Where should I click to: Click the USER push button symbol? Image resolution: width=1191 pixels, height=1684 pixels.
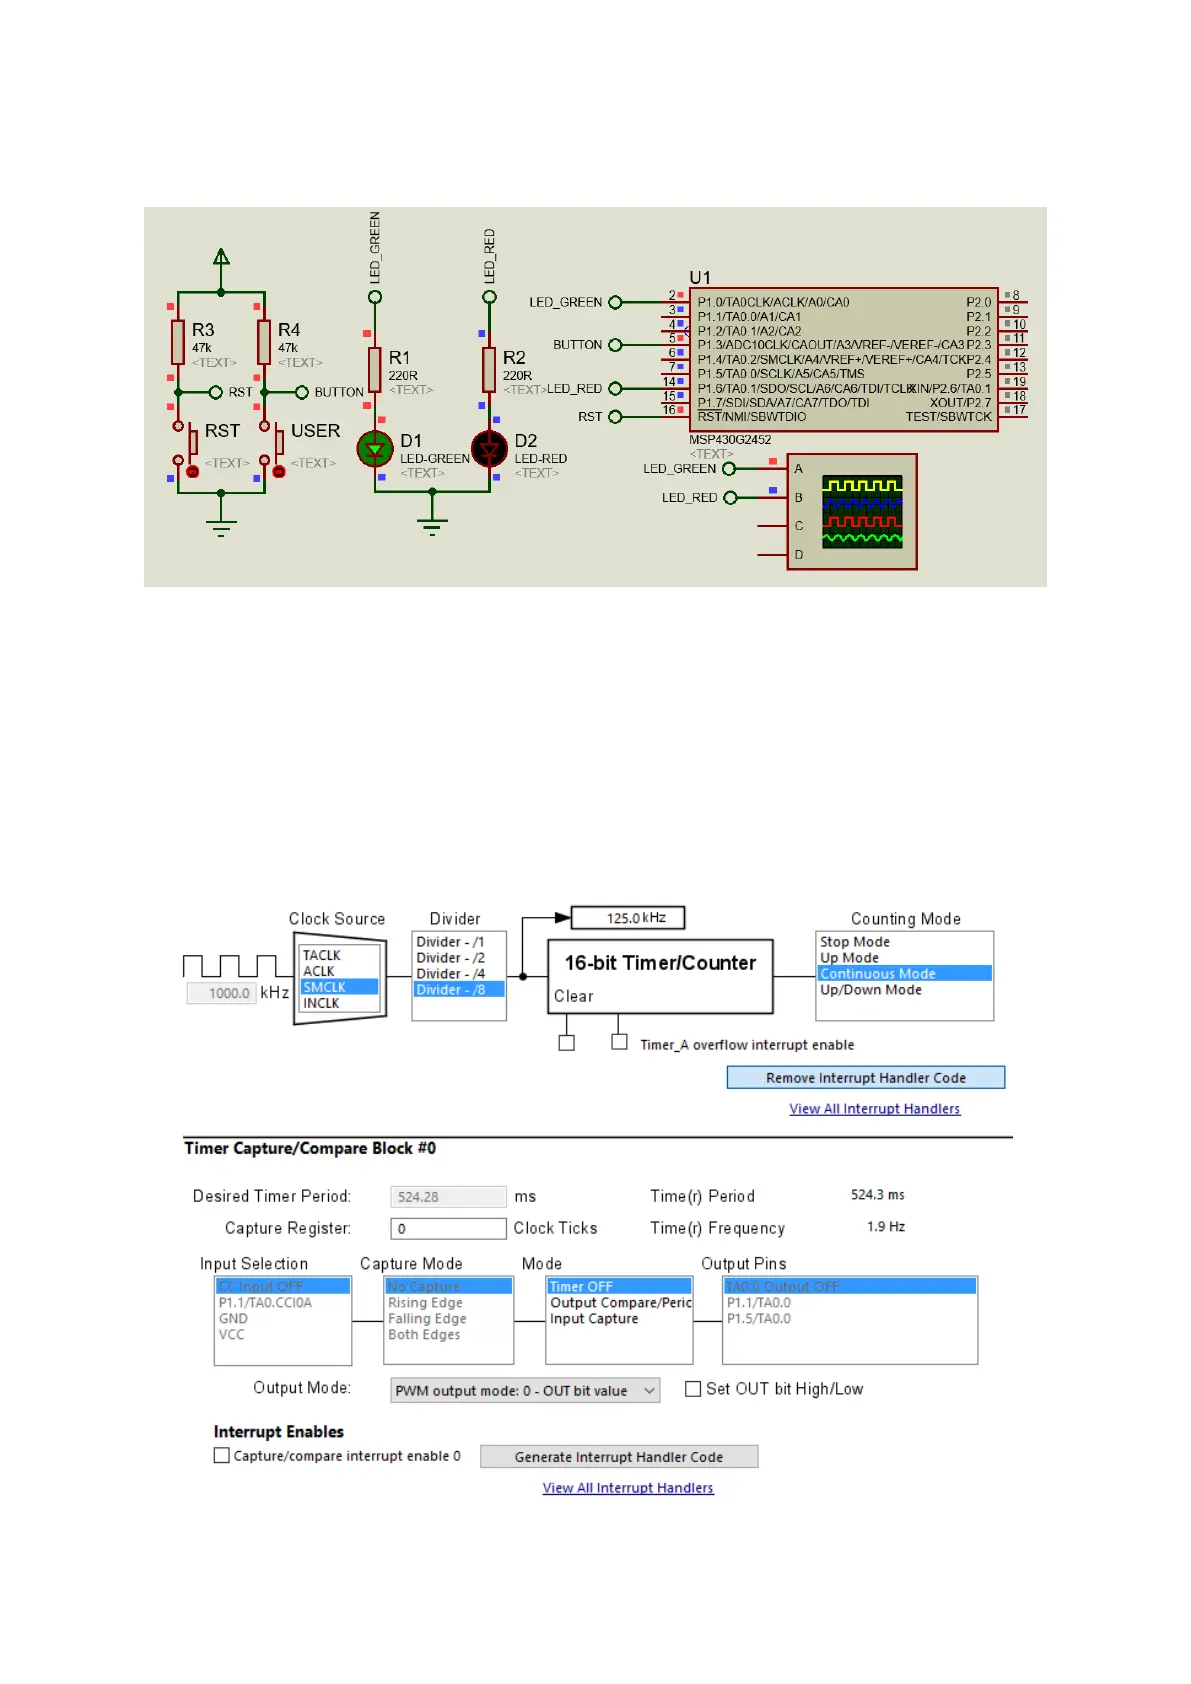click(x=272, y=449)
